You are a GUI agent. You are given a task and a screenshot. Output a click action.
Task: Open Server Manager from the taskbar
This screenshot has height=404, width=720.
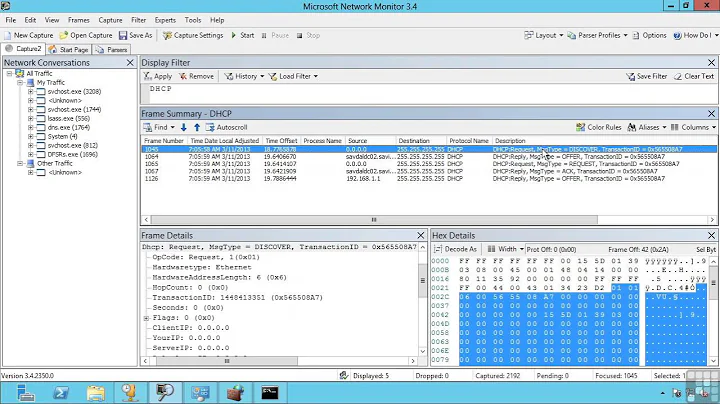tap(25, 393)
